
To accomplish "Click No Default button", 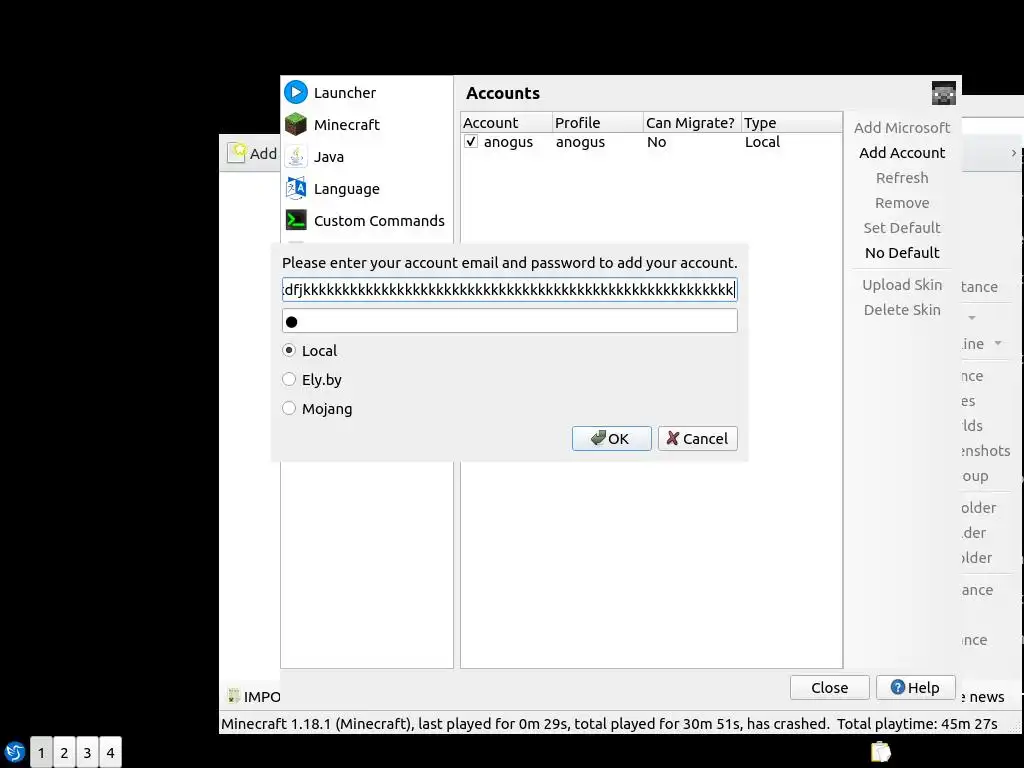I will 902,253.
